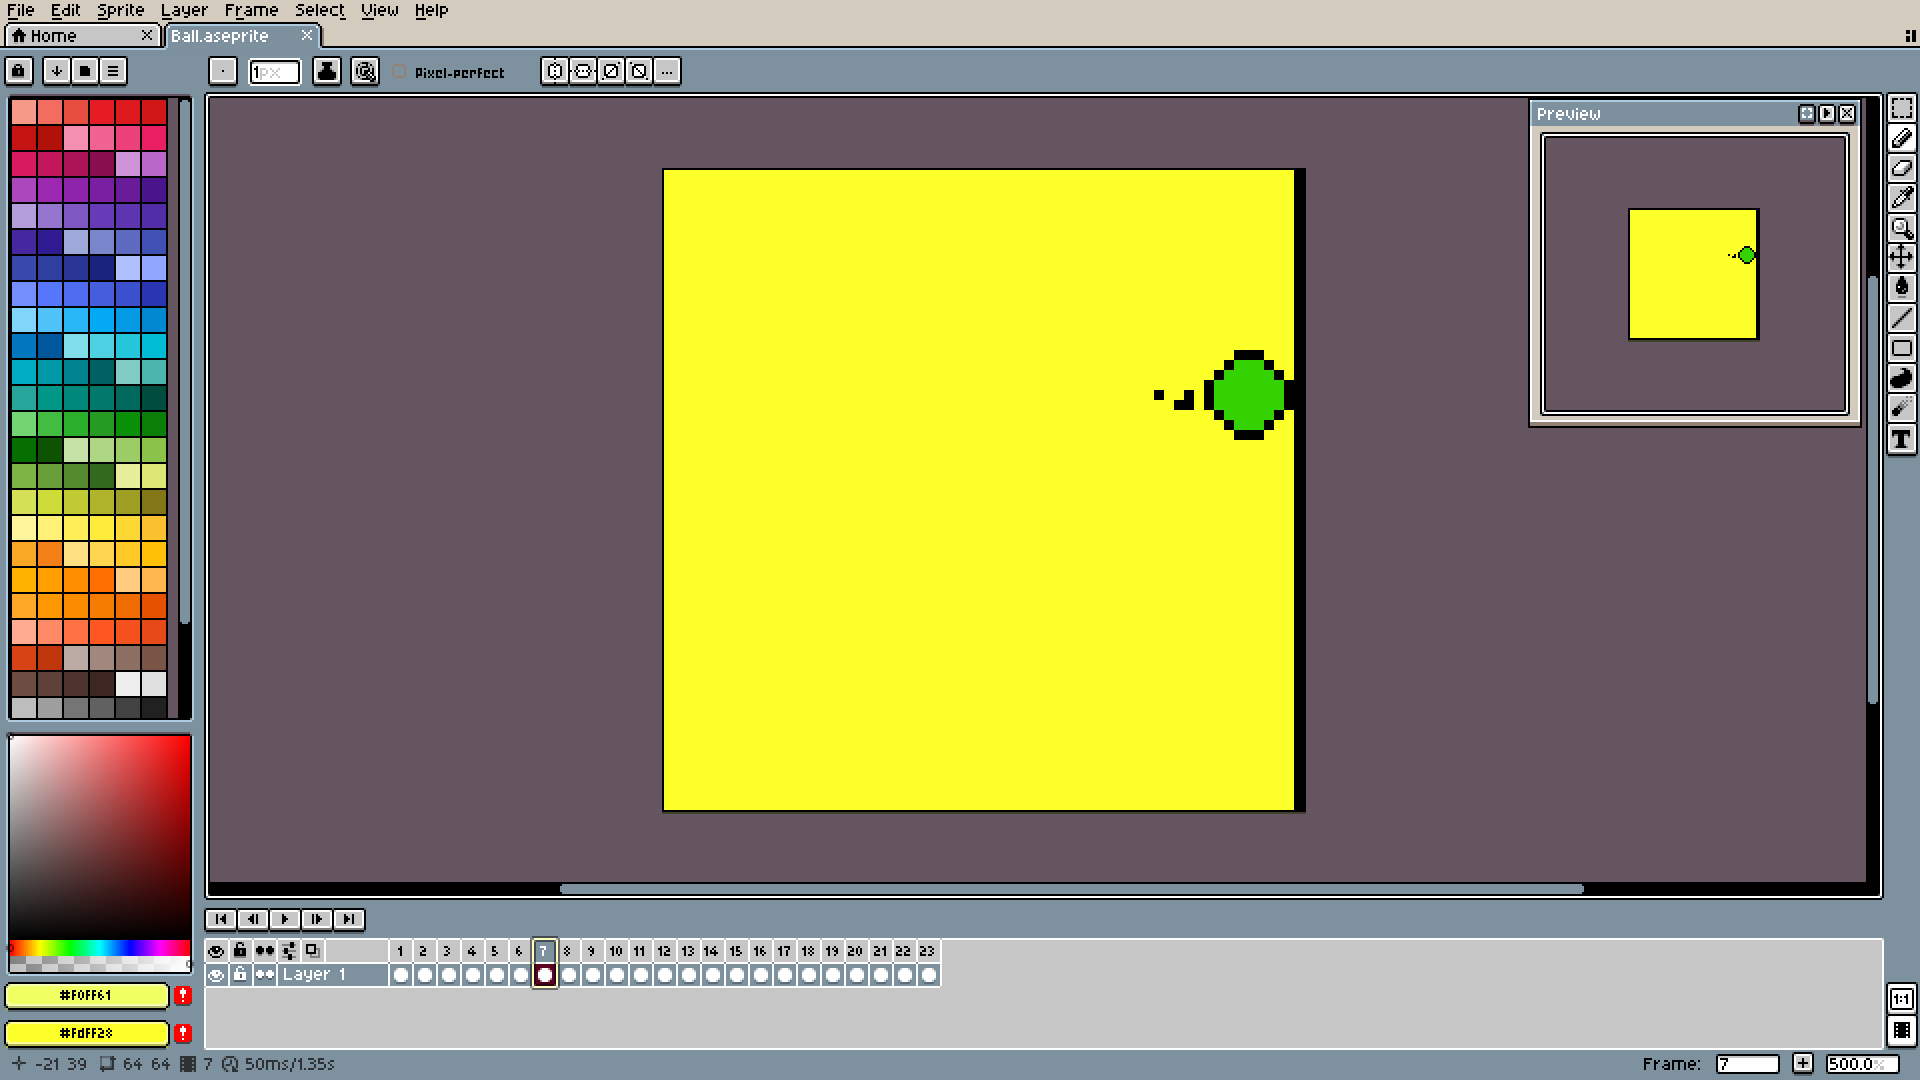Image resolution: width=1920 pixels, height=1080 pixels.
Task: Click the foreground color #F0FF61 button
Action: click(86, 995)
